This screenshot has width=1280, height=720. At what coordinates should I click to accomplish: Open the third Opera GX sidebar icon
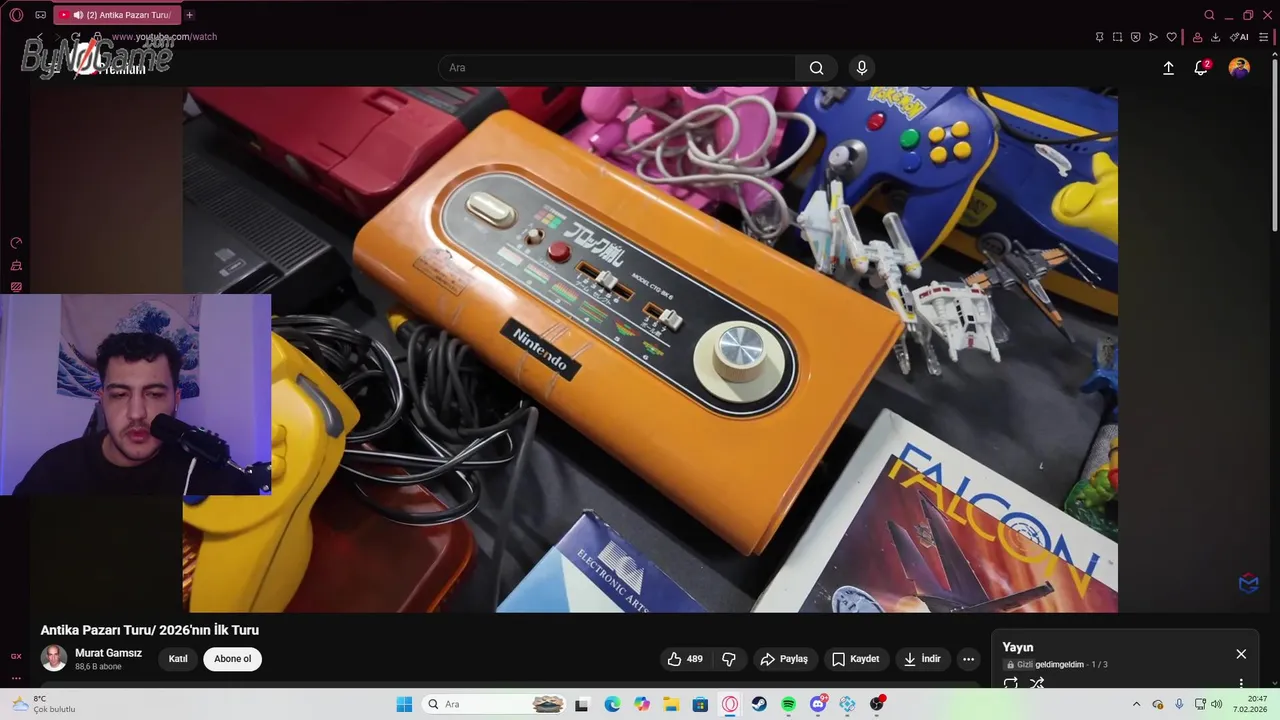point(16,287)
